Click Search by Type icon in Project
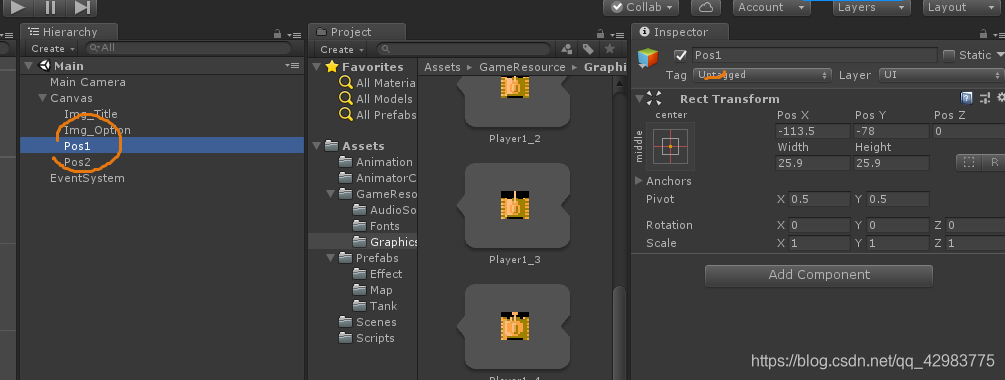The width and height of the screenshot is (1005, 380). pos(567,49)
